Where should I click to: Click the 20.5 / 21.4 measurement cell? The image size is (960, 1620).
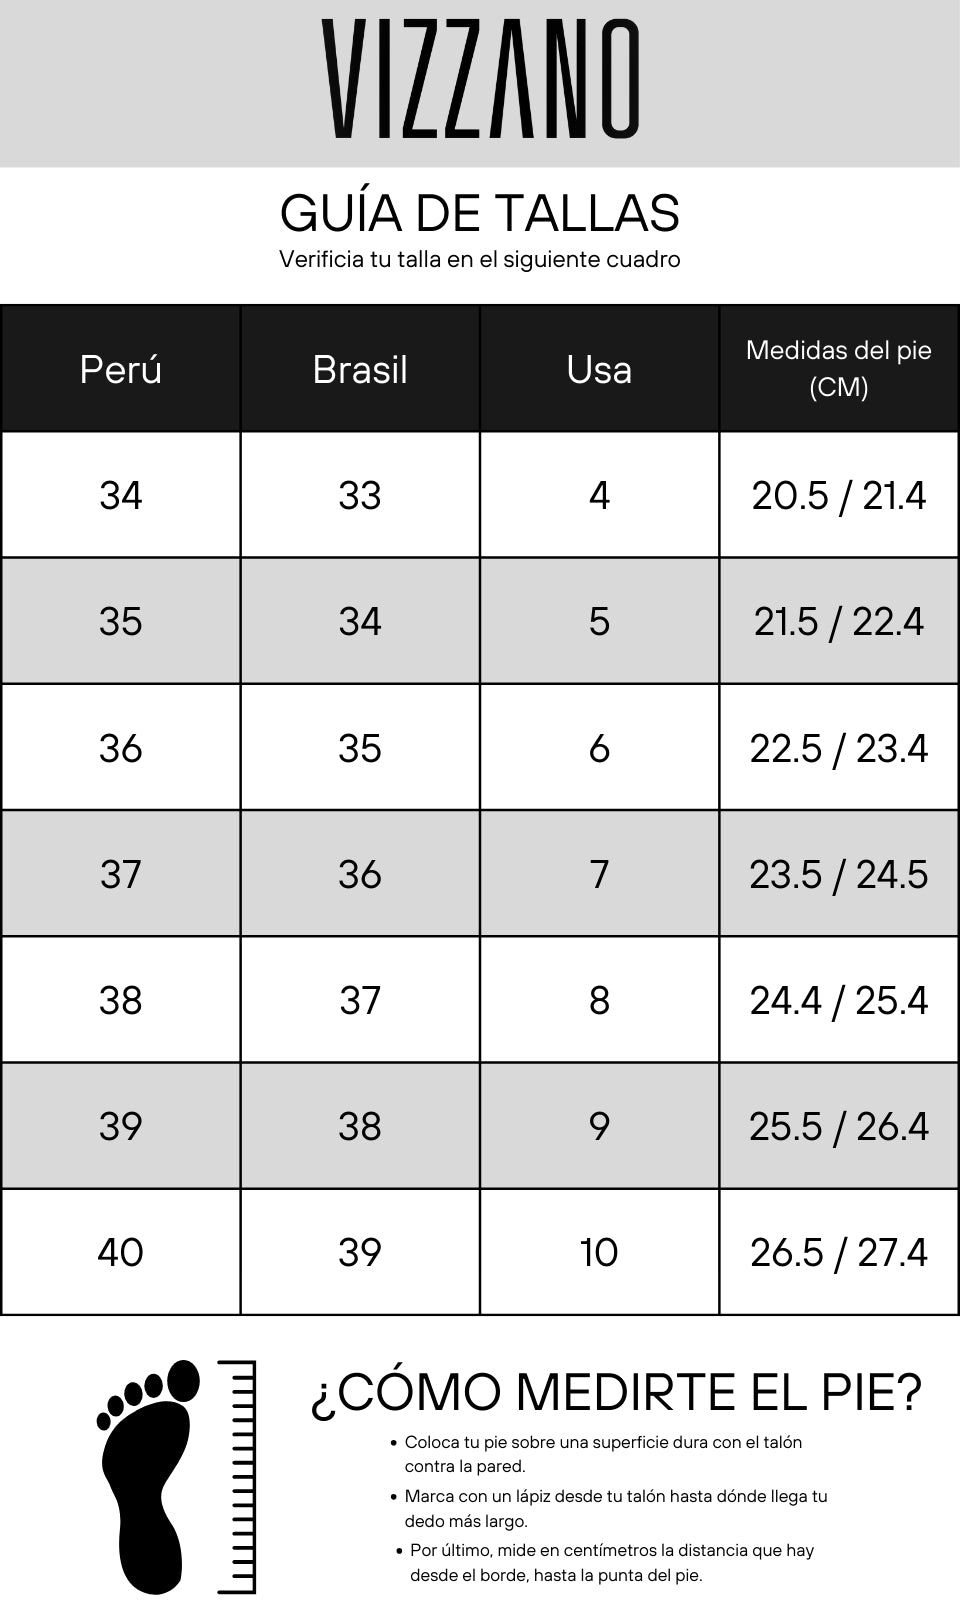coord(839,495)
